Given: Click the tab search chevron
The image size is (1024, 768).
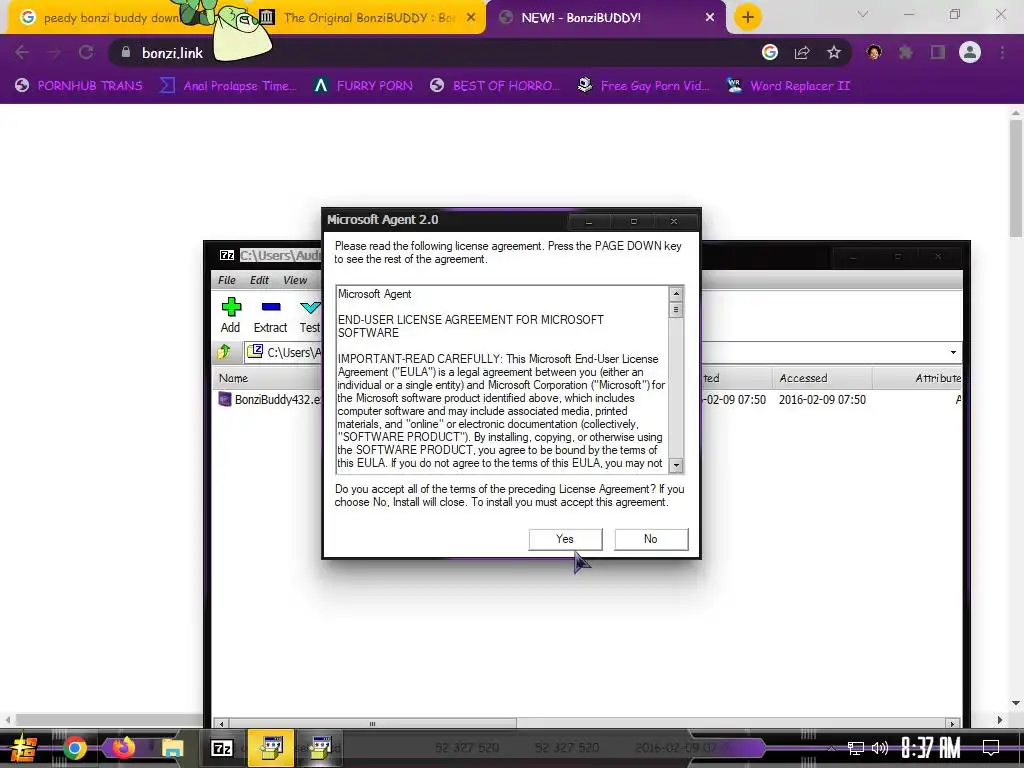Looking at the screenshot, I should [863, 14].
